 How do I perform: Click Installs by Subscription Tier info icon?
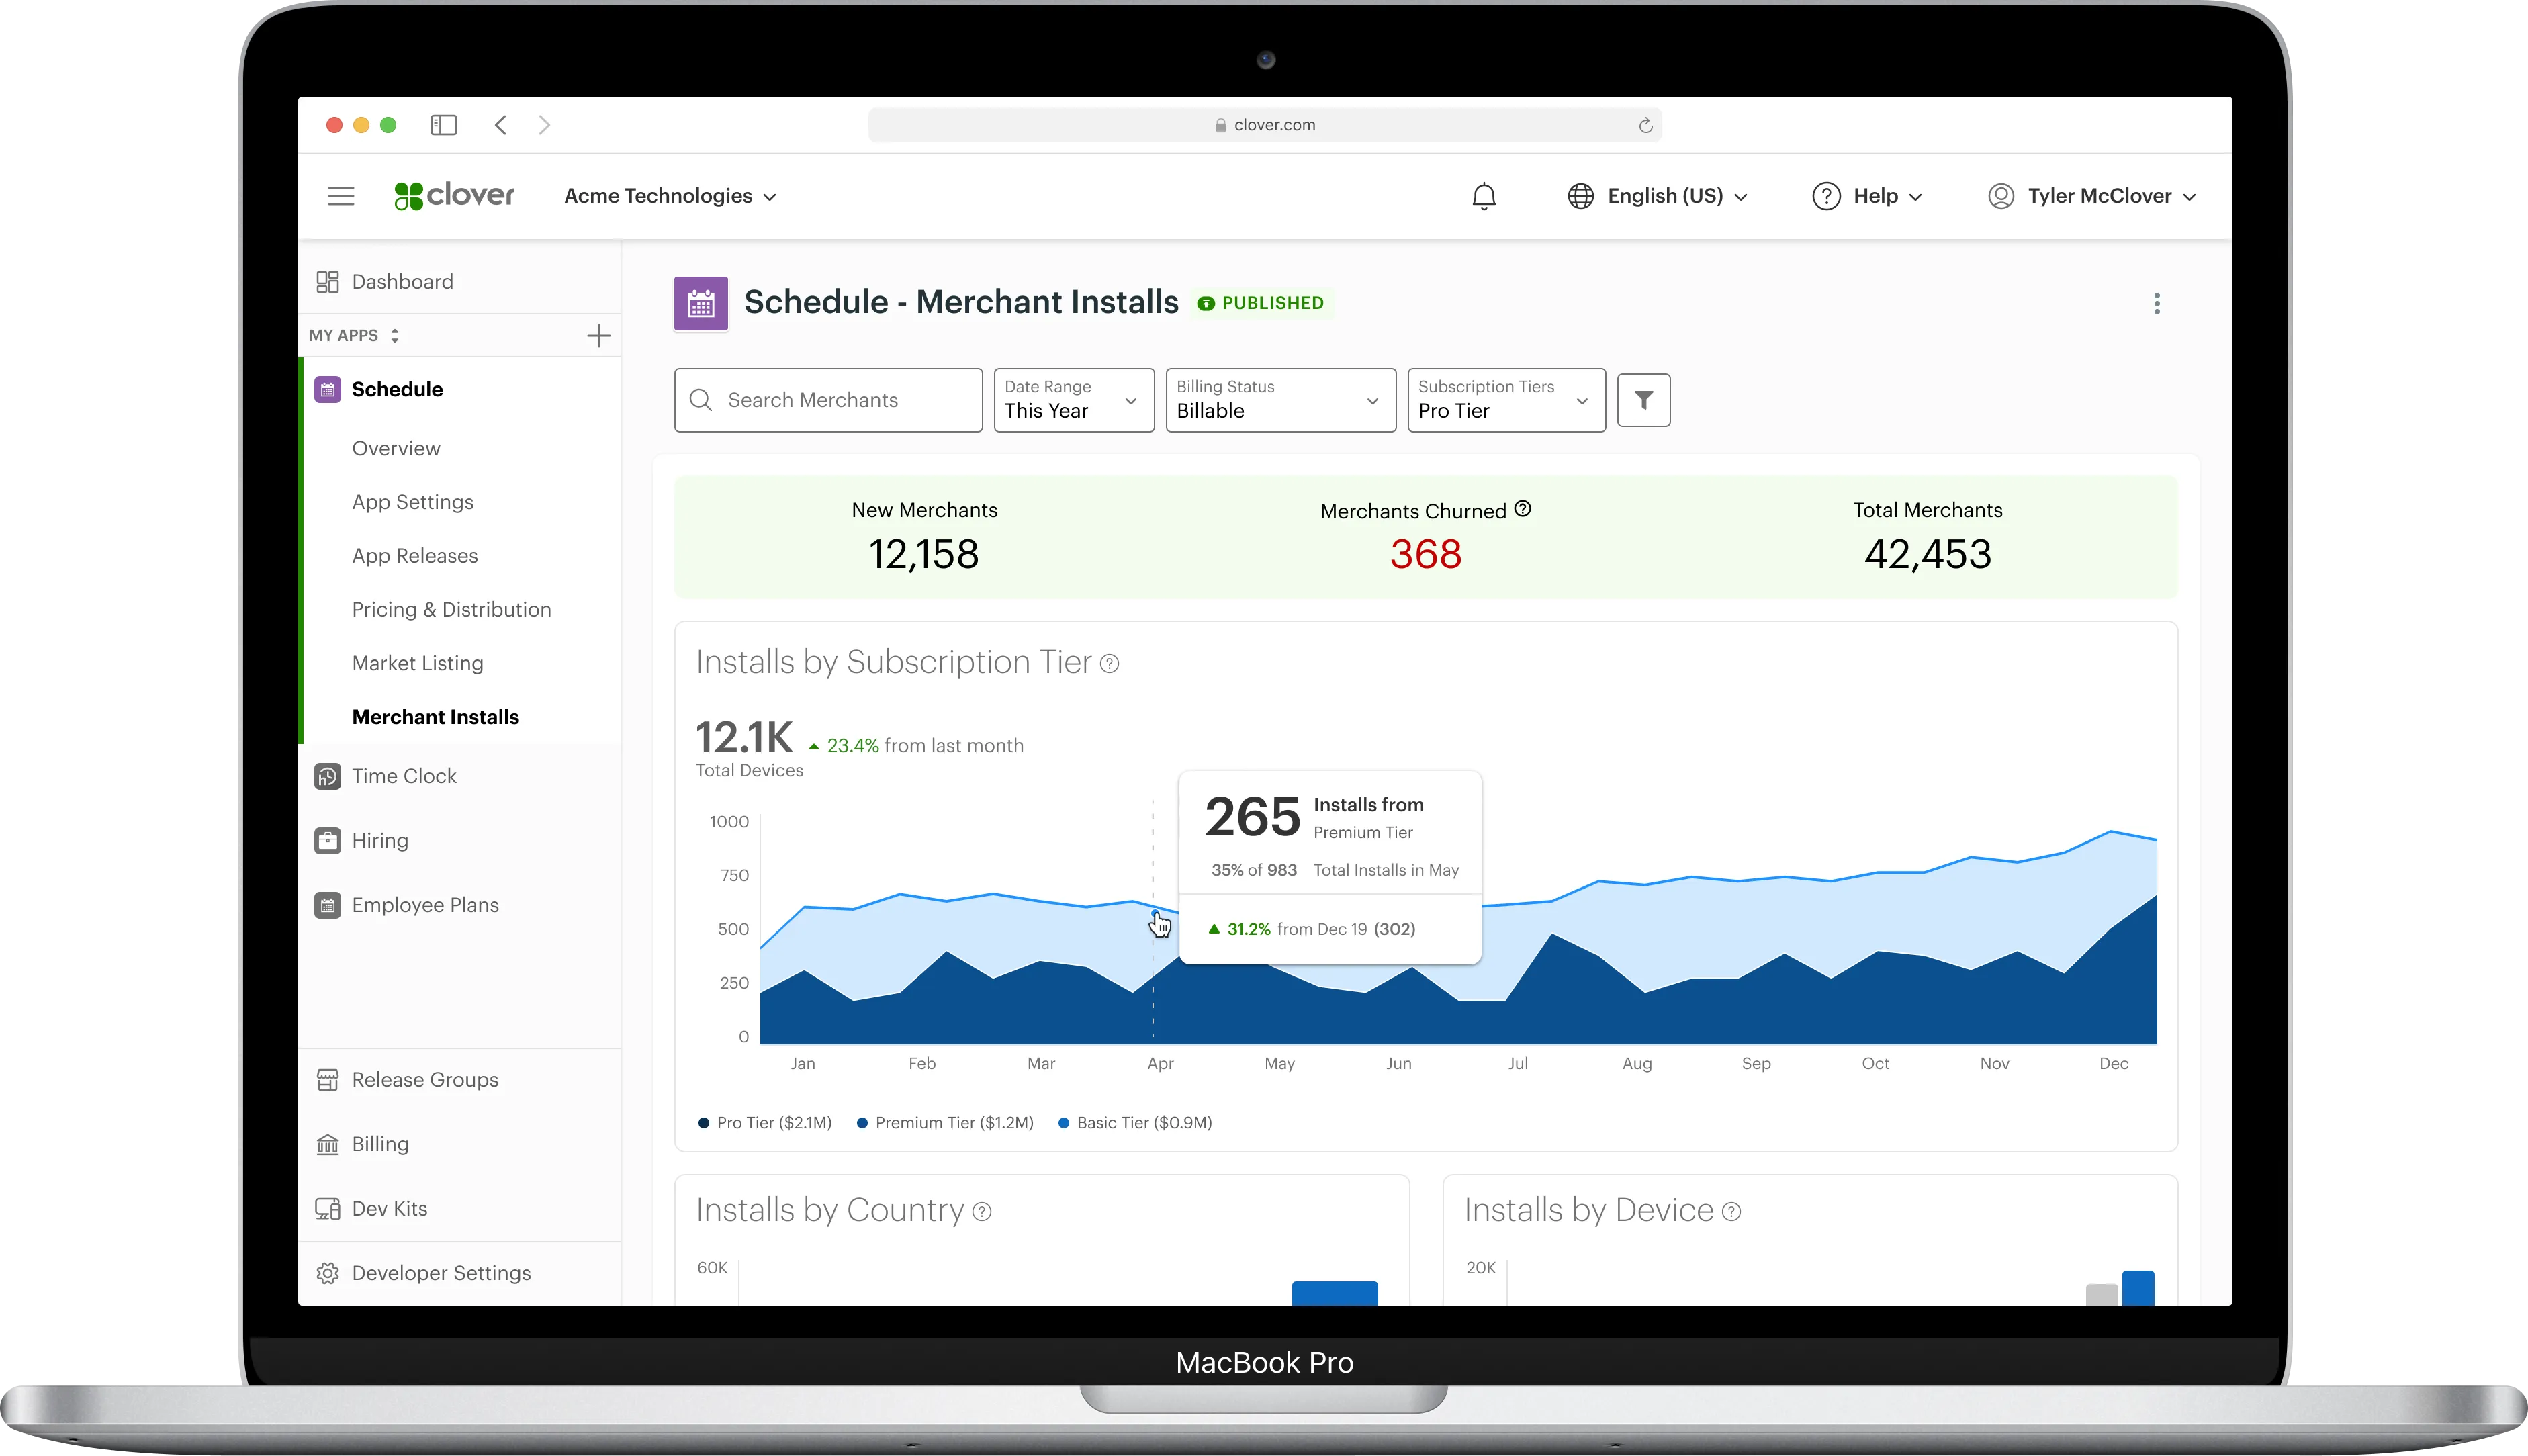point(1109,663)
